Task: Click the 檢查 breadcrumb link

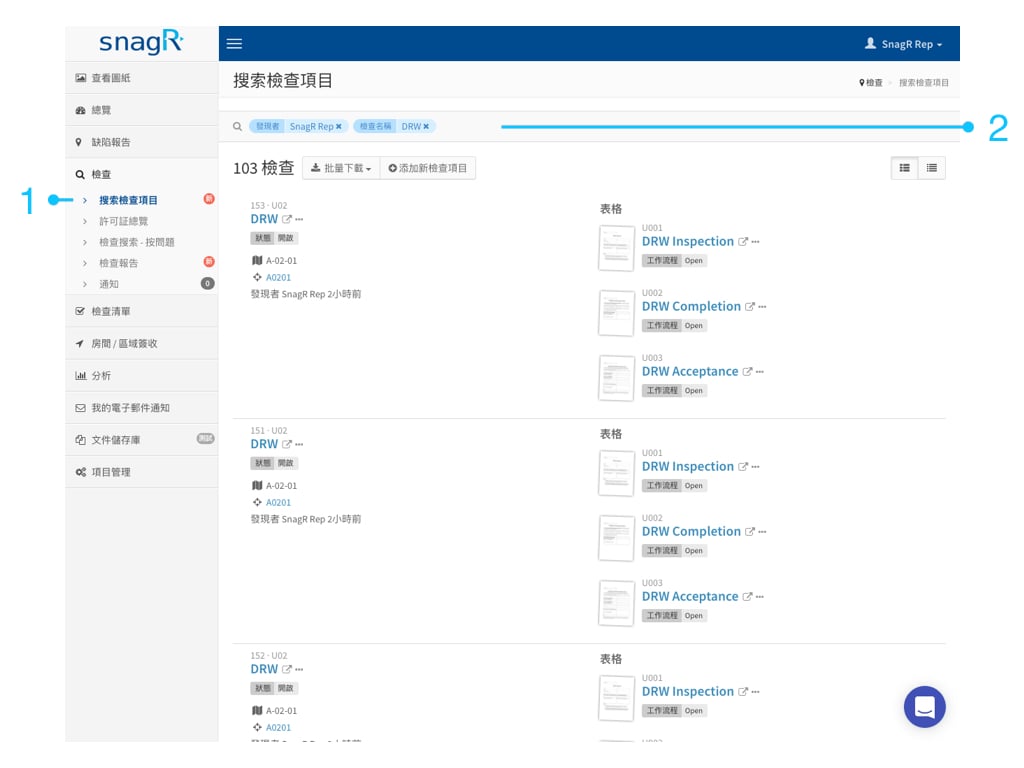Action: point(871,82)
